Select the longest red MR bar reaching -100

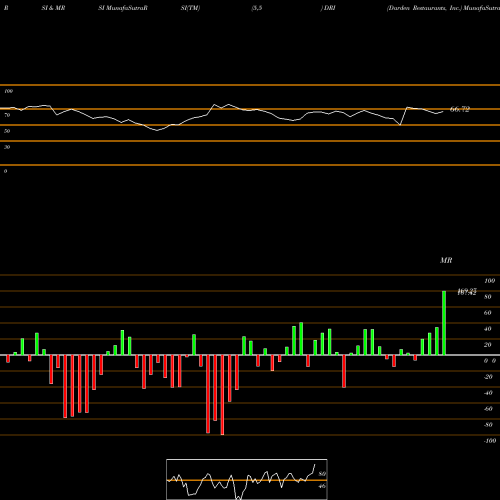(222, 395)
